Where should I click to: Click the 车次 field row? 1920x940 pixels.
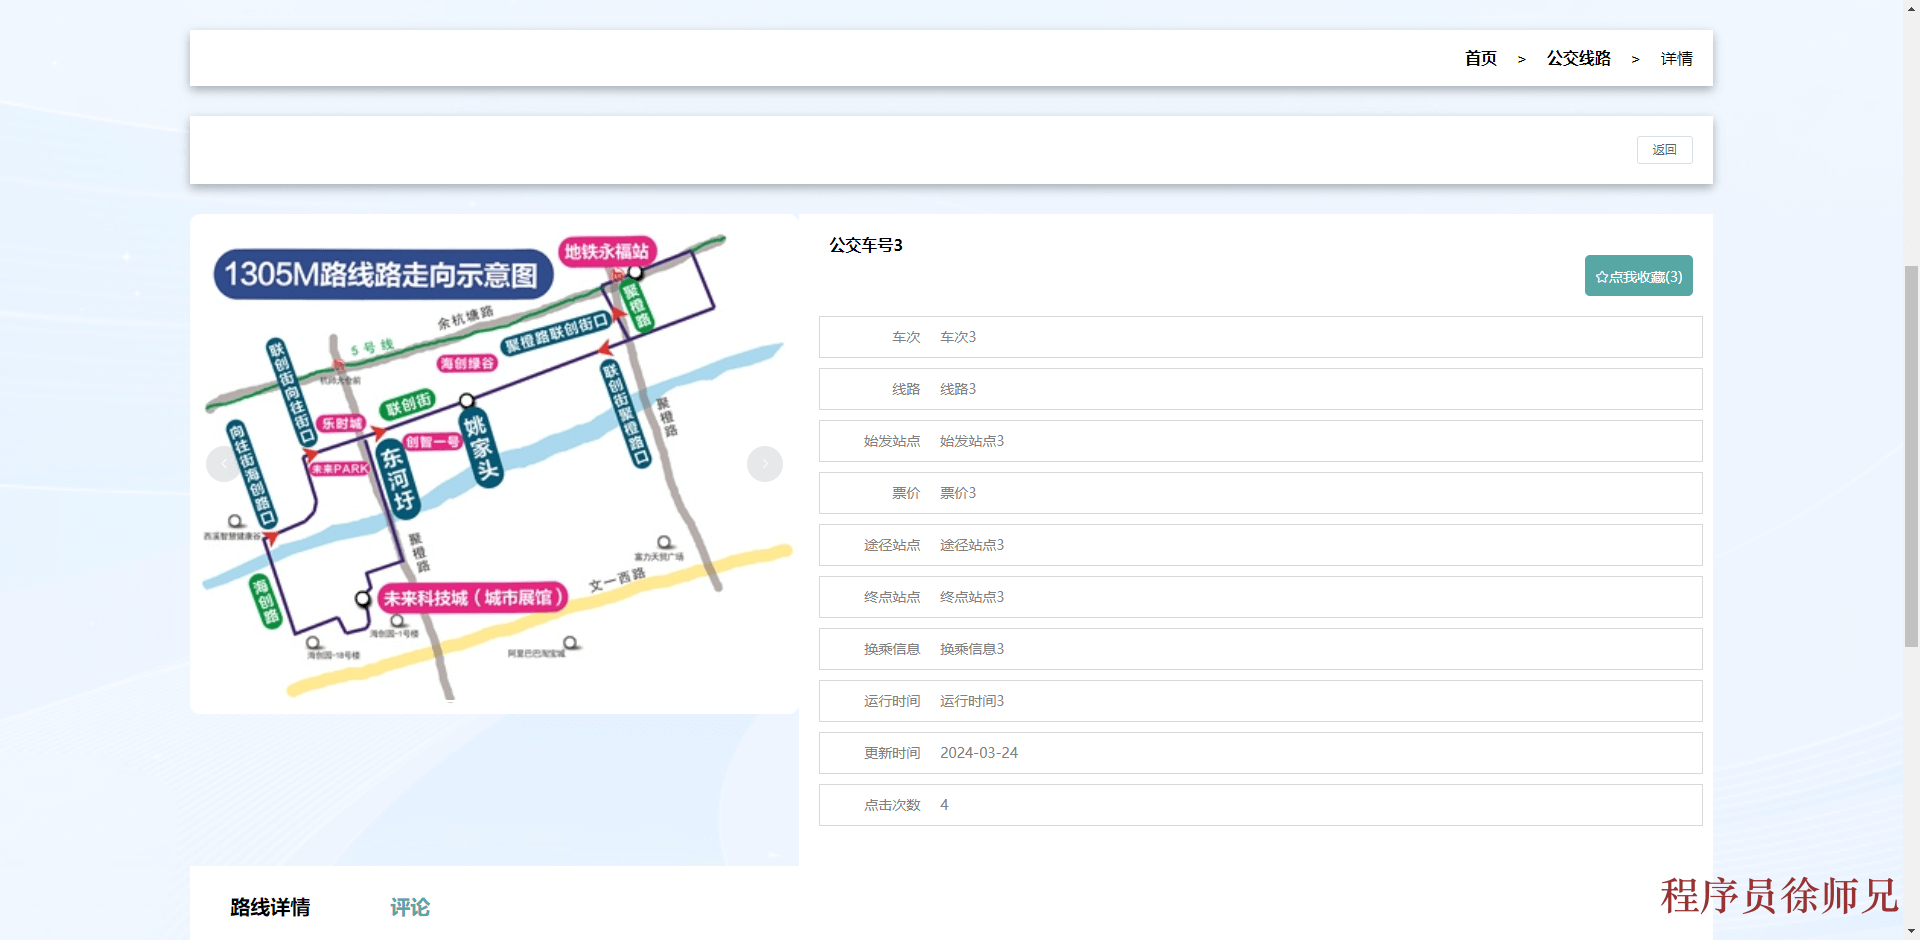pos(1260,337)
